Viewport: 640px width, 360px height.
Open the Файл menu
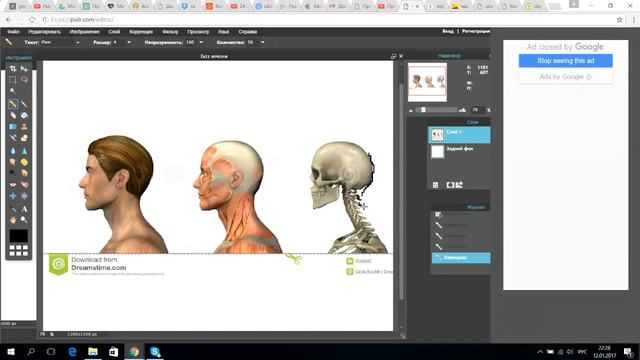pos(13,31)
